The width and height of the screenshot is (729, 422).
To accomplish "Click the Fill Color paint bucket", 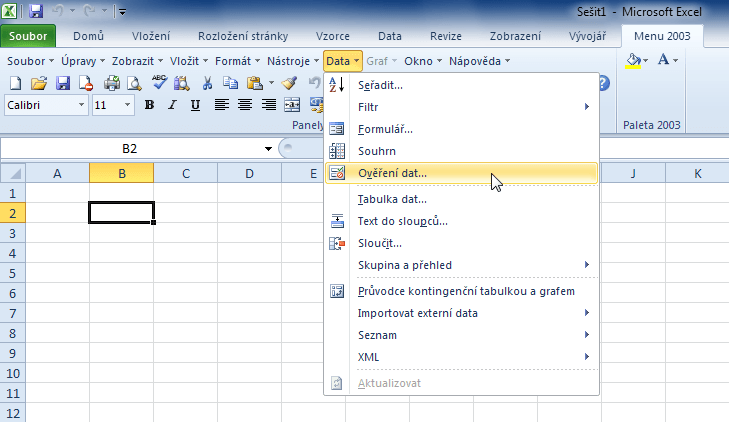I will pos(633,60).
